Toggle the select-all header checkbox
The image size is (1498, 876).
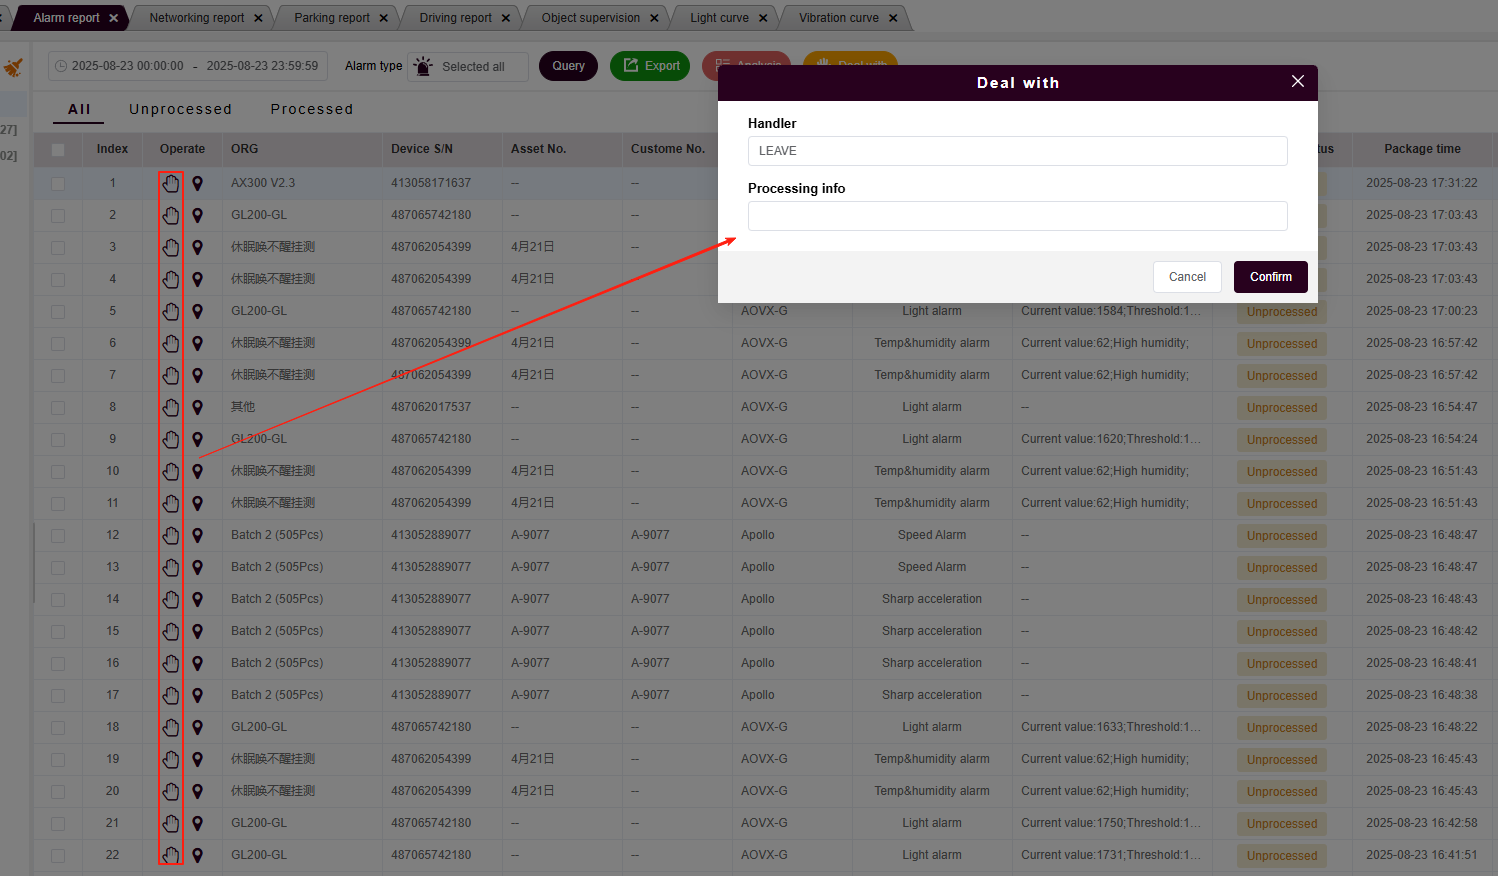pos(58,149)
